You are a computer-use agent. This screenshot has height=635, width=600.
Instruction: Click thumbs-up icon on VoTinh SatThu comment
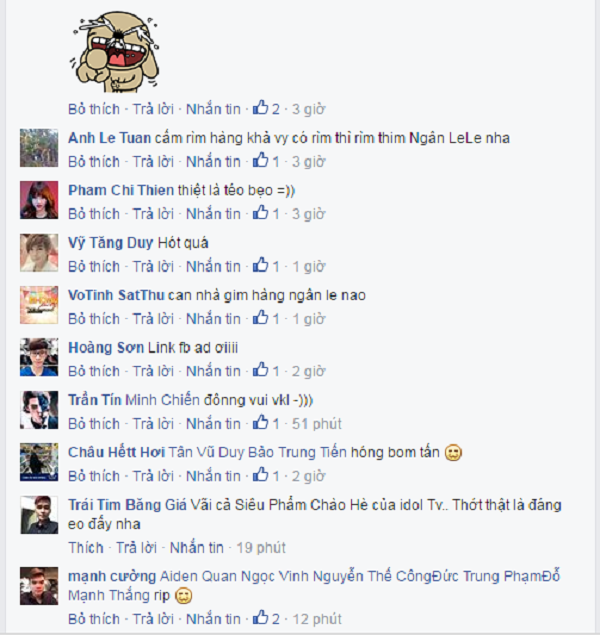260,318
